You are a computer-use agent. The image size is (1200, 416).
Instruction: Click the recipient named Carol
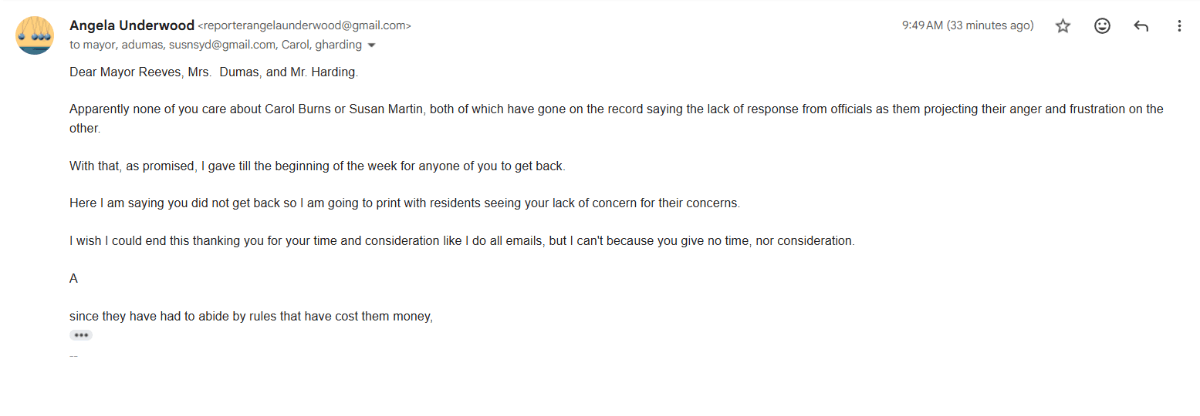[x=297, y=45]
